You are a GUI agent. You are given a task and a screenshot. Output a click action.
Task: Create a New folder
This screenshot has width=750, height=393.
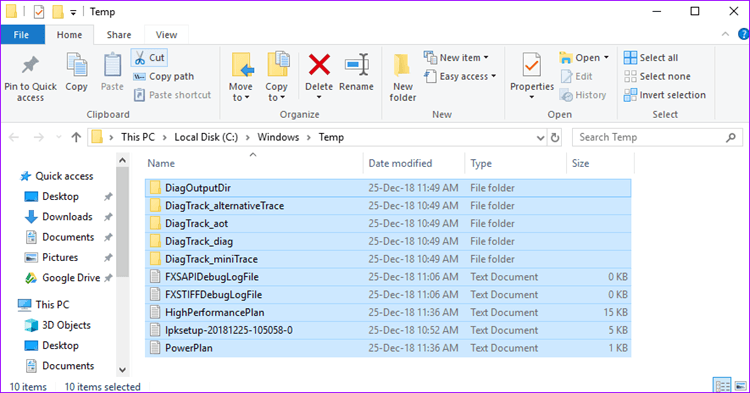(403, 78)
